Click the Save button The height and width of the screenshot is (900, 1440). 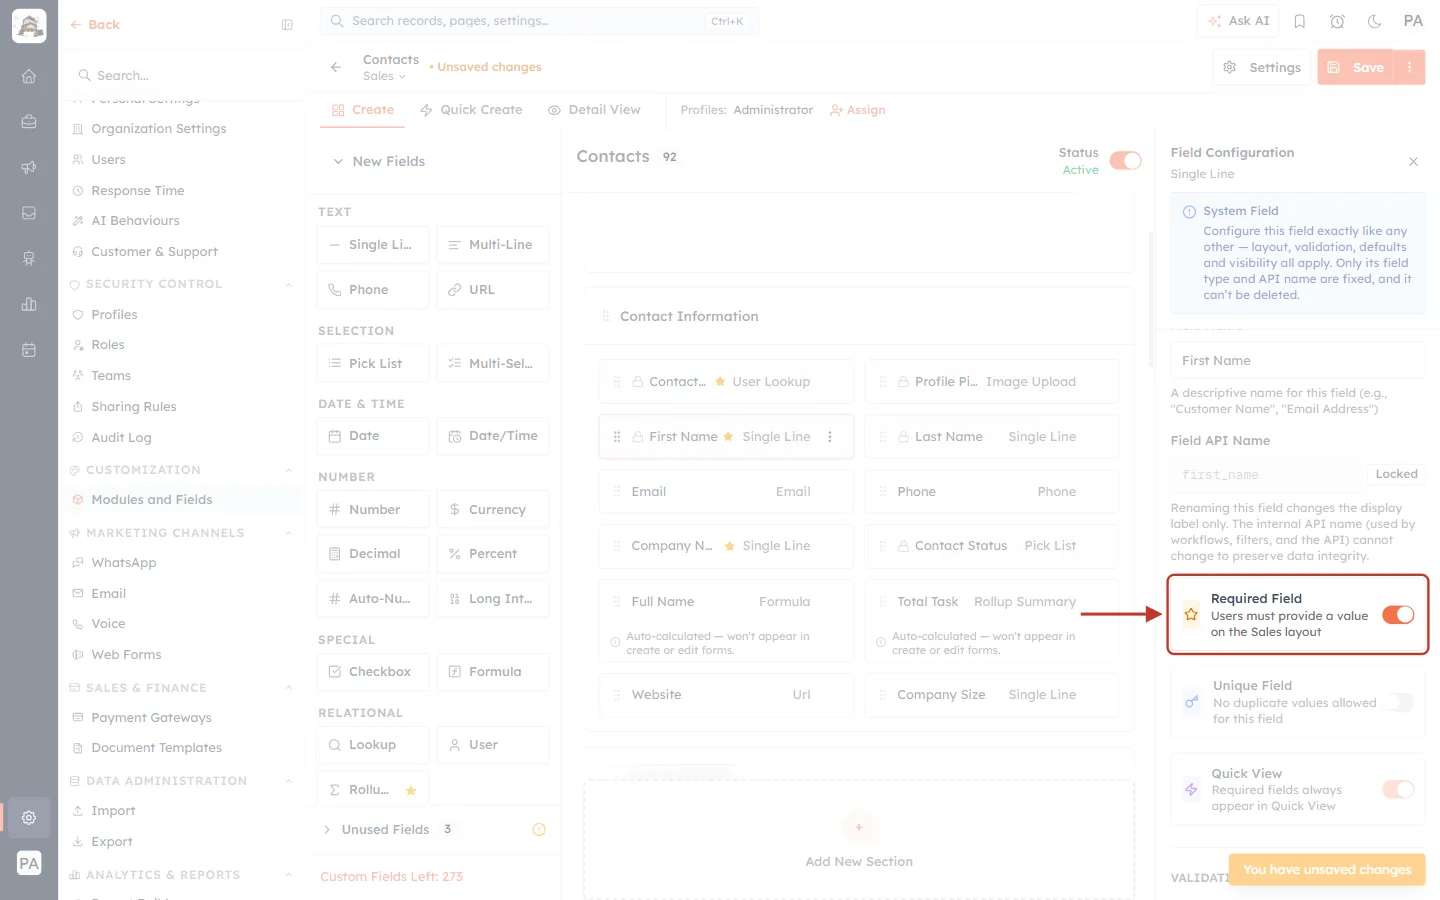(x=1356, y=67)
